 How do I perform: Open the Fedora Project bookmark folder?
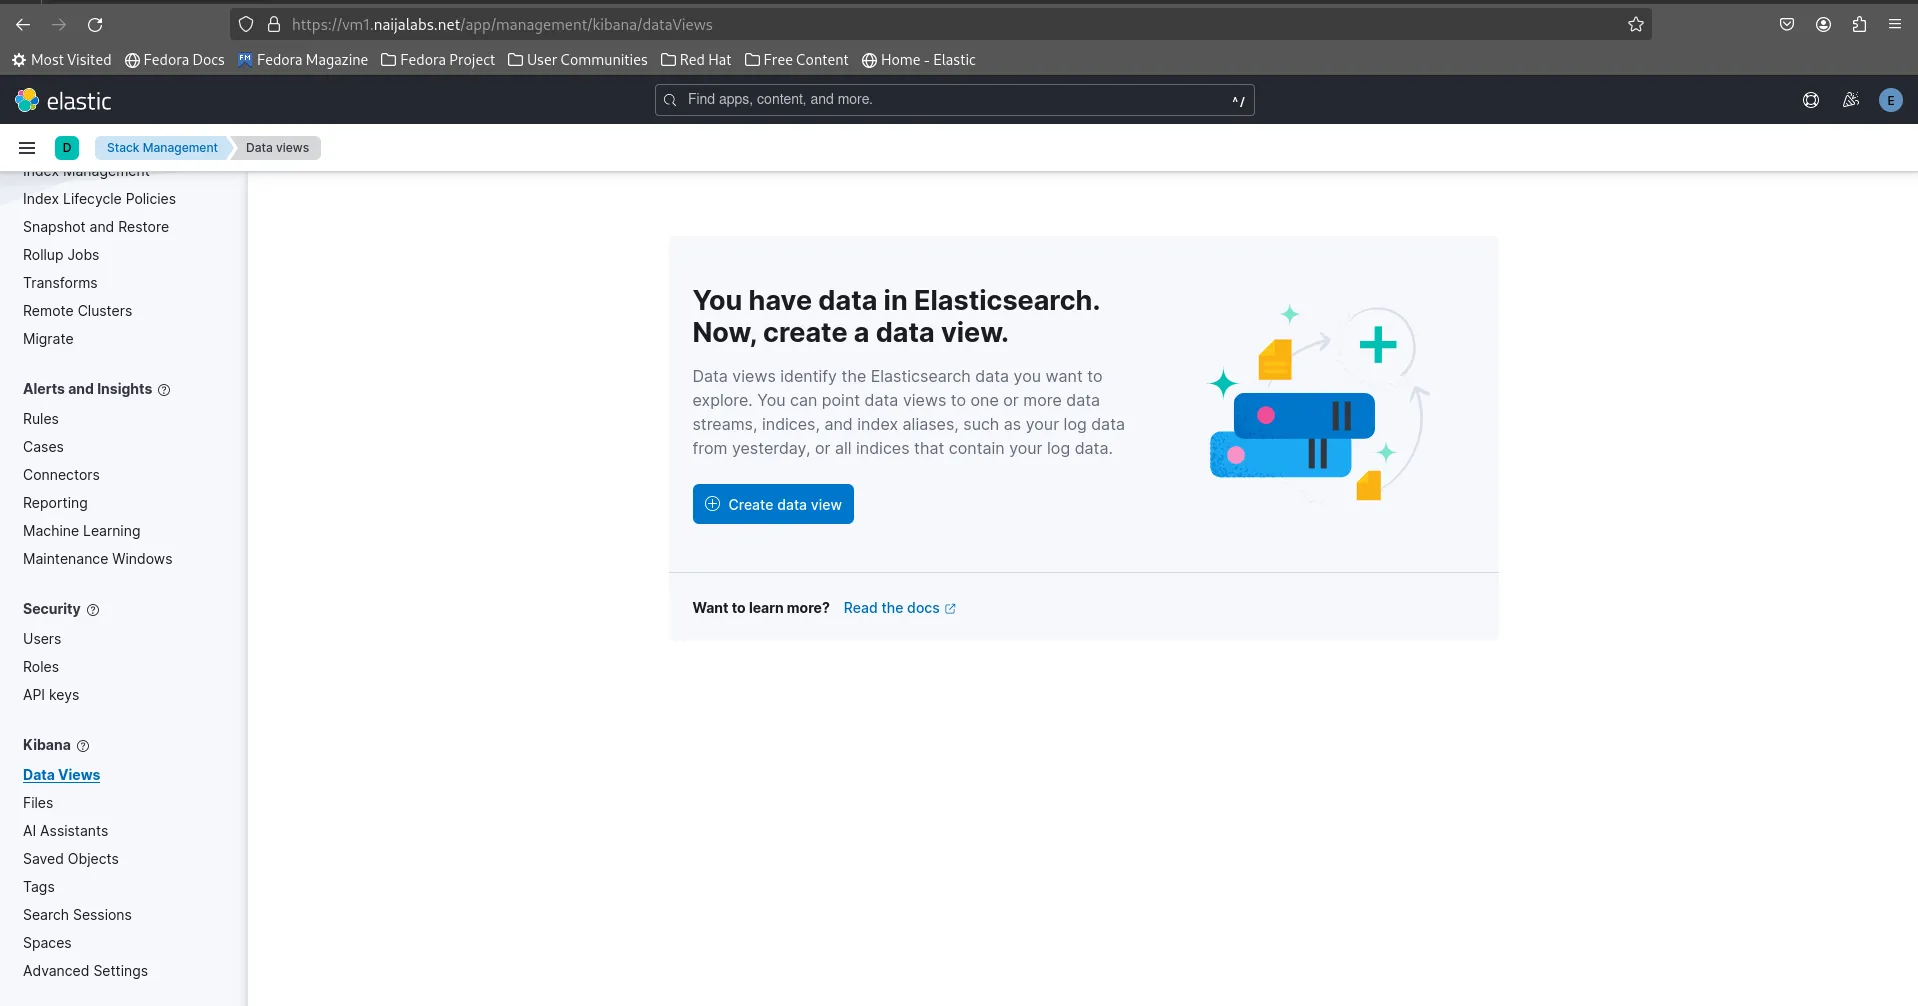pos(438,60)
